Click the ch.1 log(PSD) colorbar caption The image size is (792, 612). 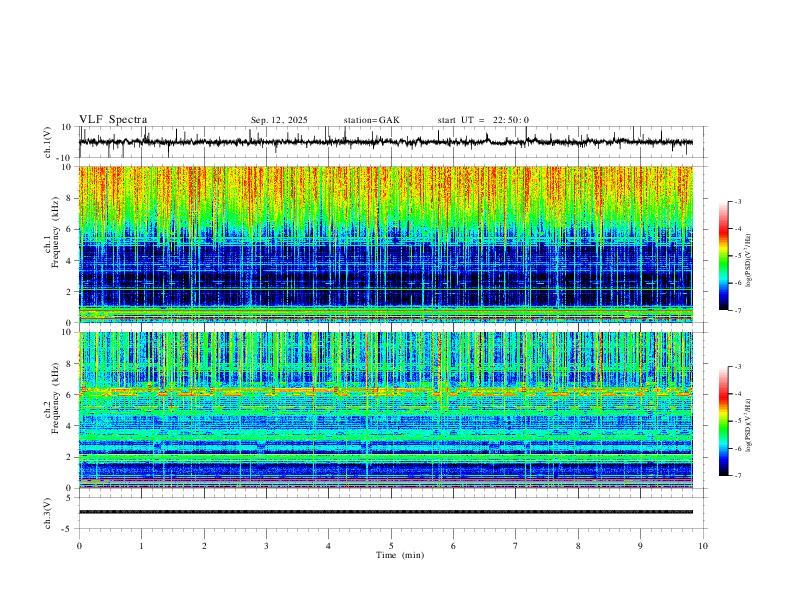pyautogui.click(x=749, y=260)
